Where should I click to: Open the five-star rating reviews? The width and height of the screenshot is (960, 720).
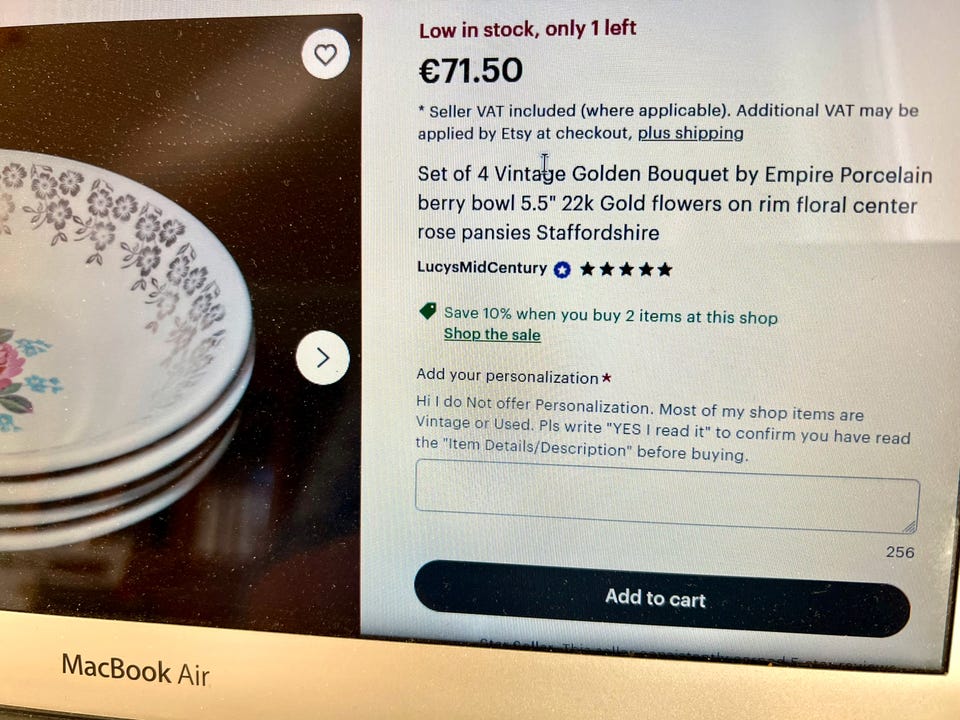coord(626,269)
